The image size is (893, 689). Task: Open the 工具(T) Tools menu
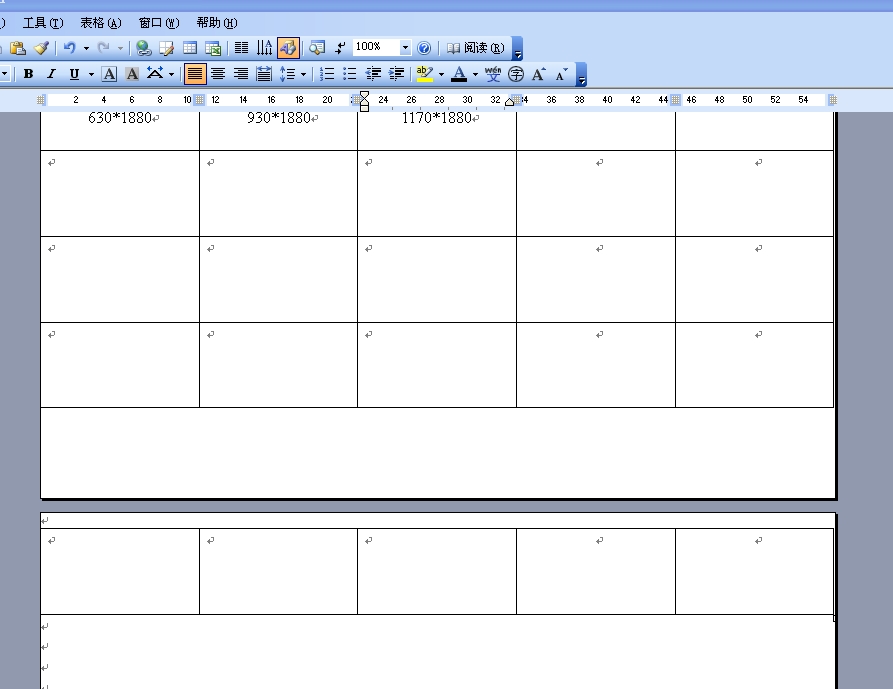point(43,23)
